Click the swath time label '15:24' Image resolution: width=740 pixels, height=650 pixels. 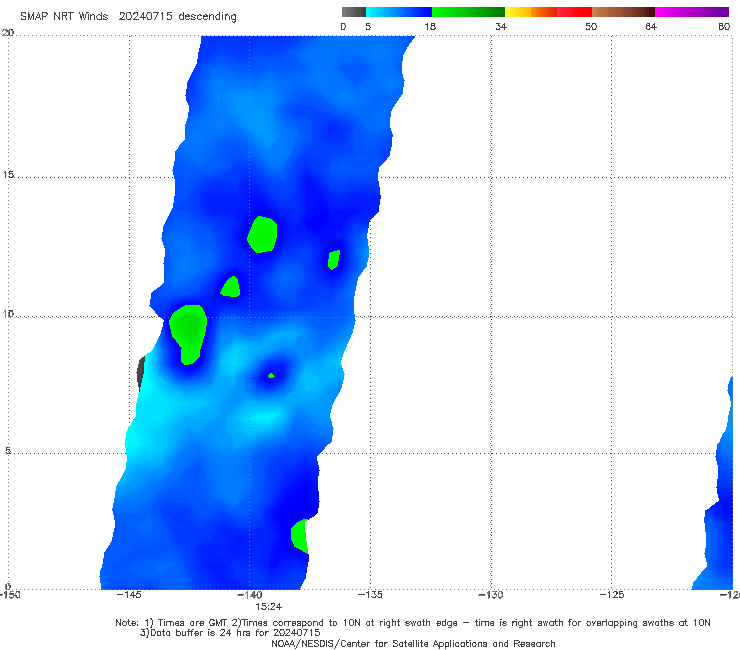click(x=269, y=607)
